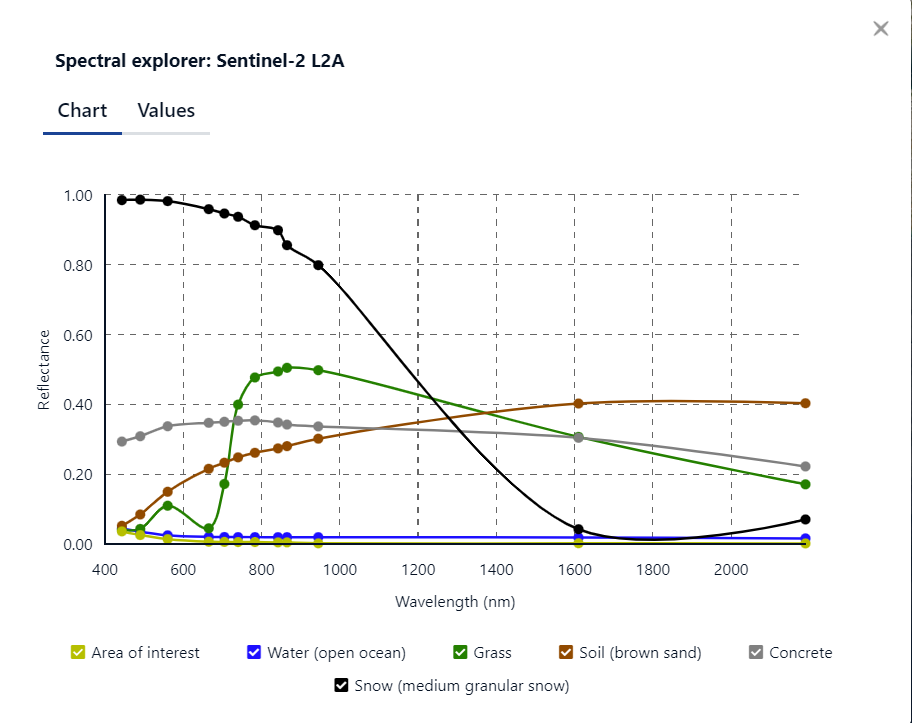Uncheck Snow (medium granular snow)
This screenshot has height=723, width=912.
(x=342, y=686)
